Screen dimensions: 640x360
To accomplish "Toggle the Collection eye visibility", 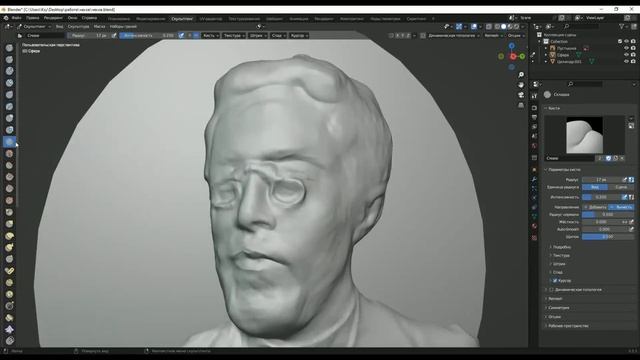I will [x=627, y=41].
